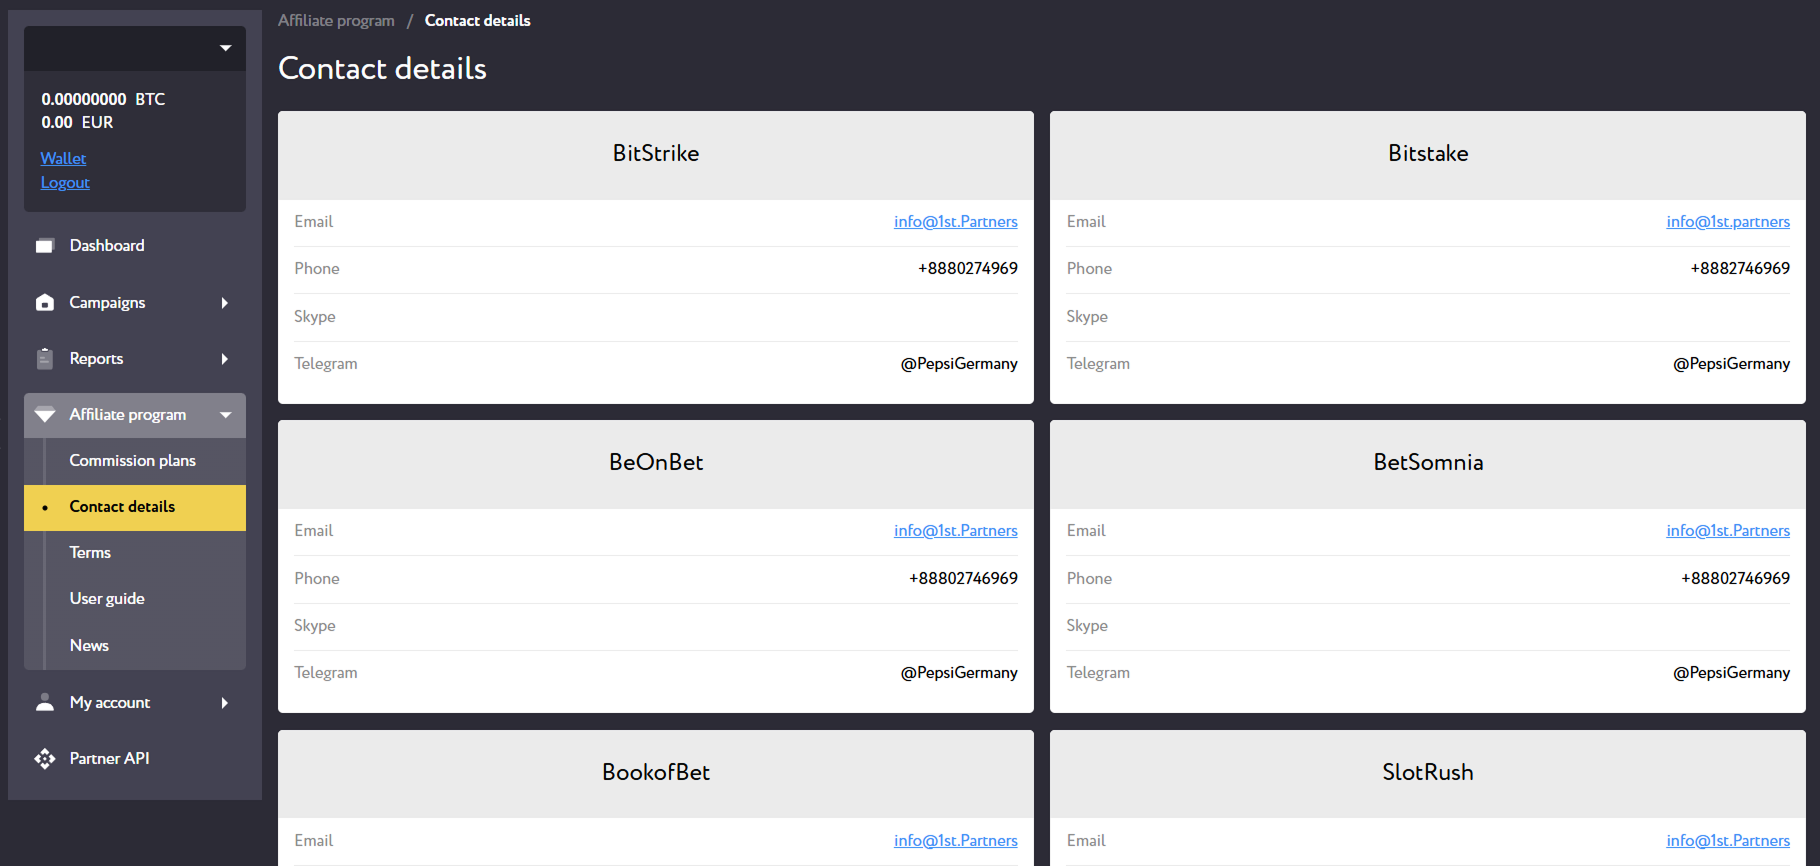Open the Partner API menu item

coord(135,759)
